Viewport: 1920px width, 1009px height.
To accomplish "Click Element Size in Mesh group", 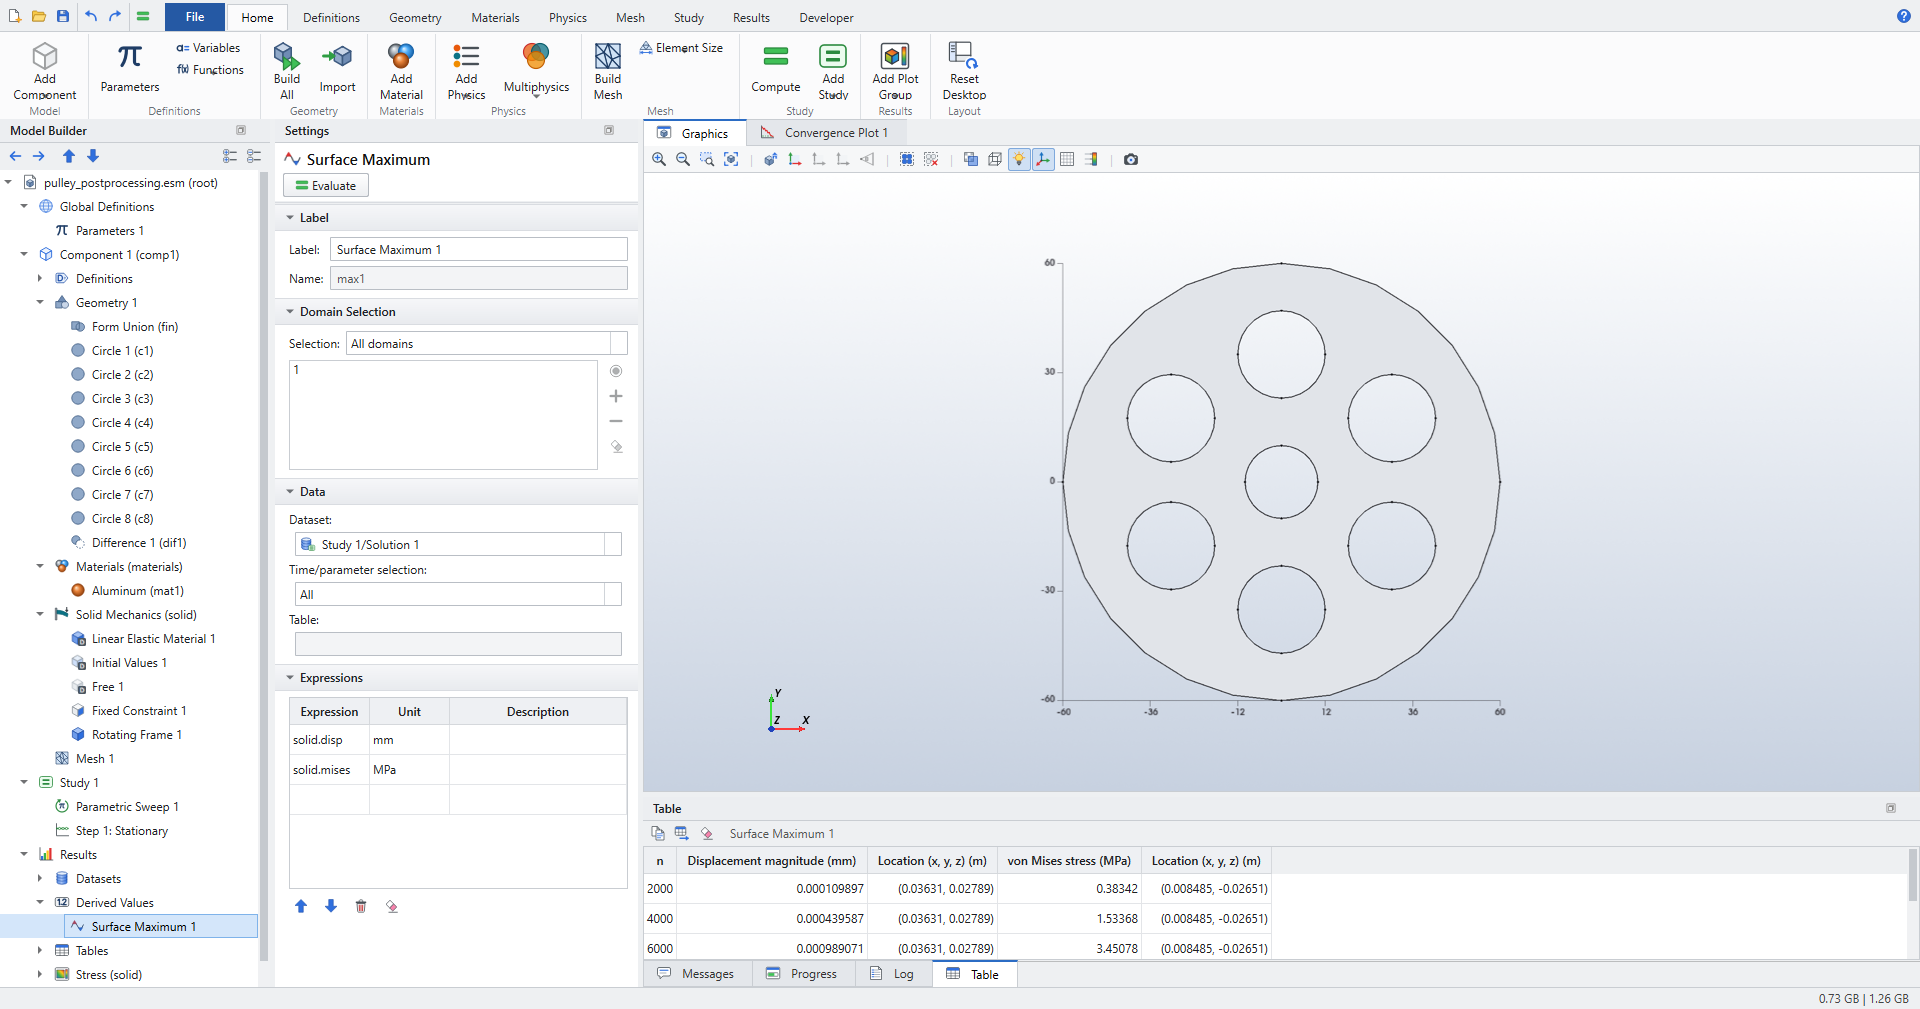I will click(x=681, y=48).
